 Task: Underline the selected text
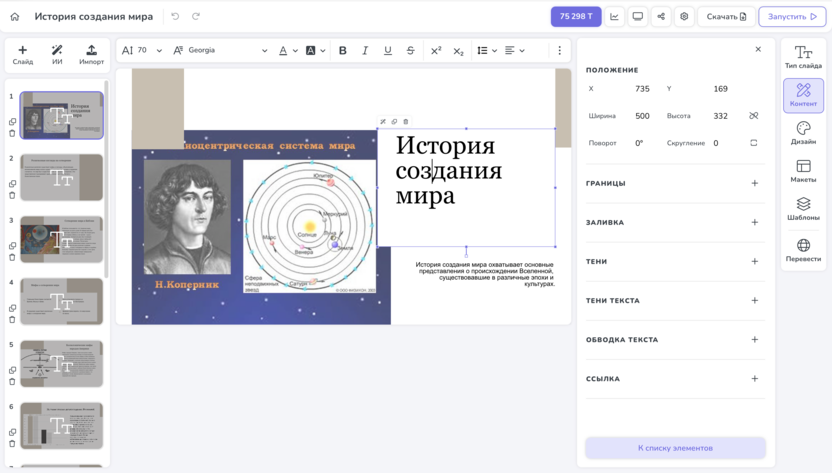point(388,50)
